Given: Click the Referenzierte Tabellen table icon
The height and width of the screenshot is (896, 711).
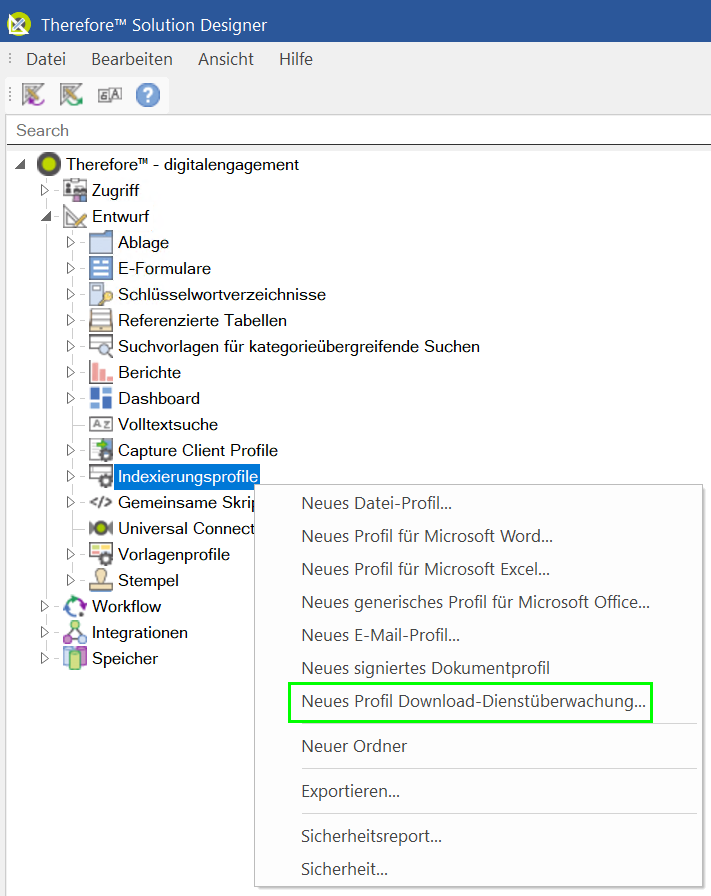Looking at the screenshot, I should [101, 320].
